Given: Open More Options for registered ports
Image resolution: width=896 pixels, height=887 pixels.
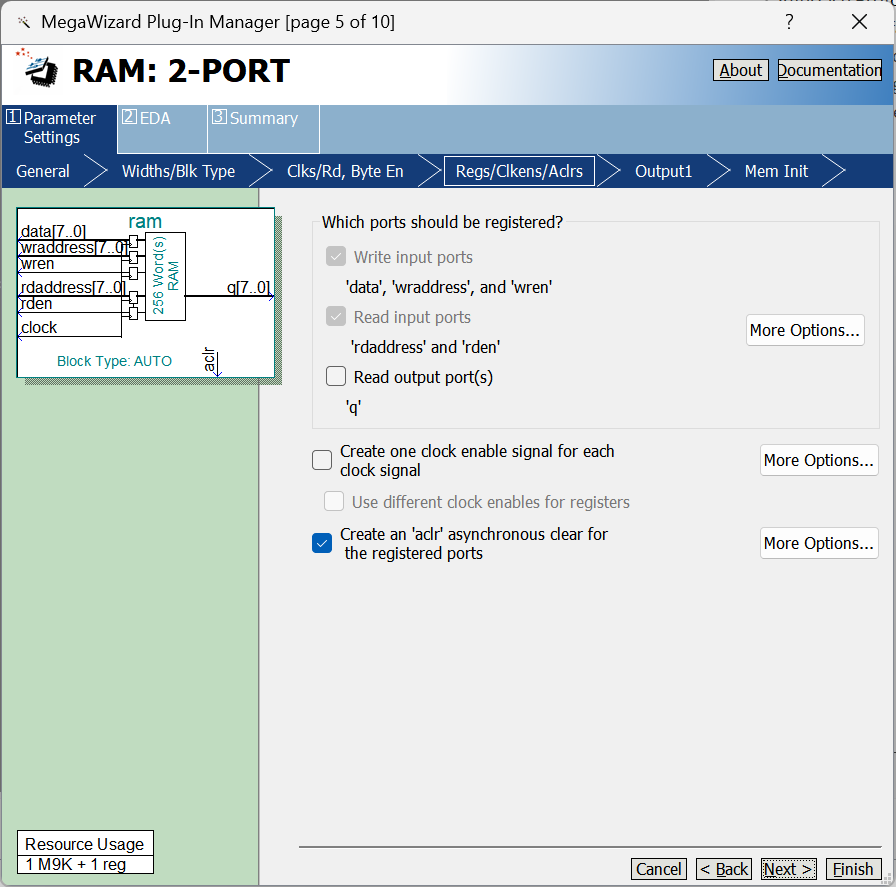Looking at the screenshot, I should (805, 330).
